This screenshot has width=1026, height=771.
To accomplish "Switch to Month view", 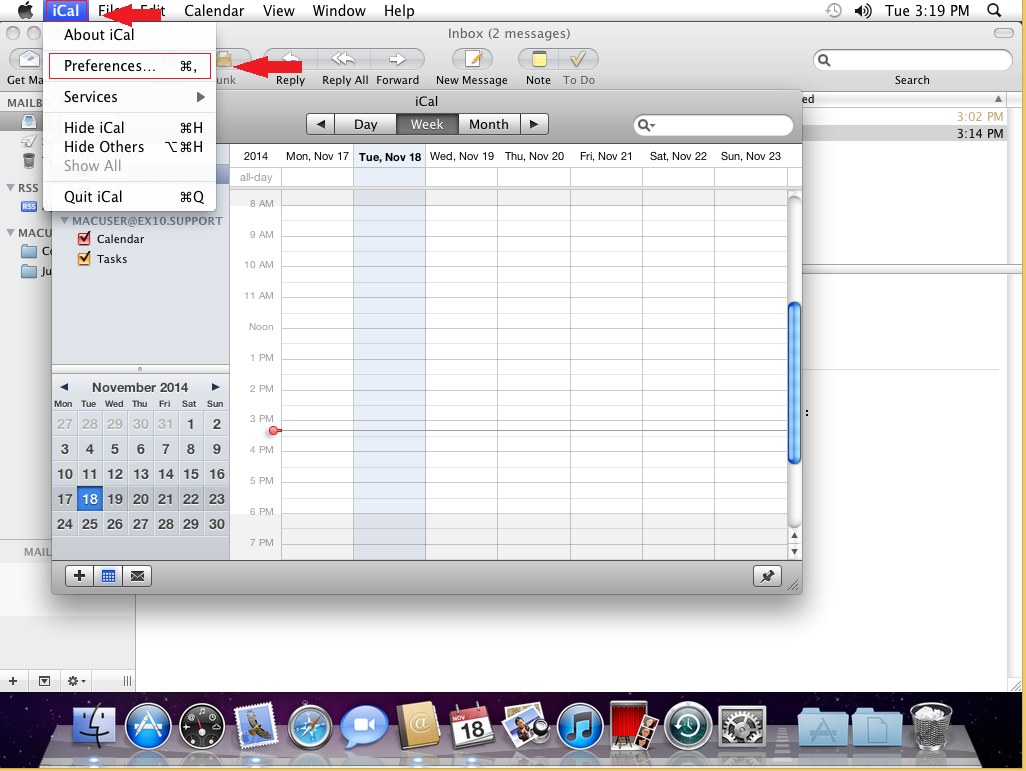I will pos(488,124).
